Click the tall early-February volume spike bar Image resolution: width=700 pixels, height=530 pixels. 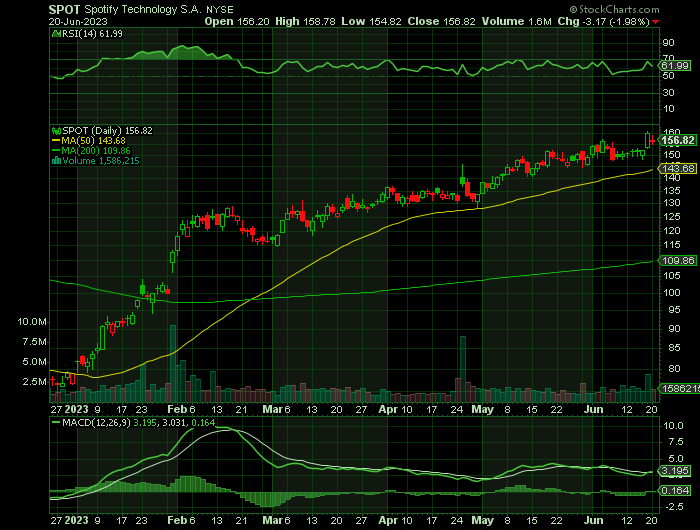tap(173, 363)
